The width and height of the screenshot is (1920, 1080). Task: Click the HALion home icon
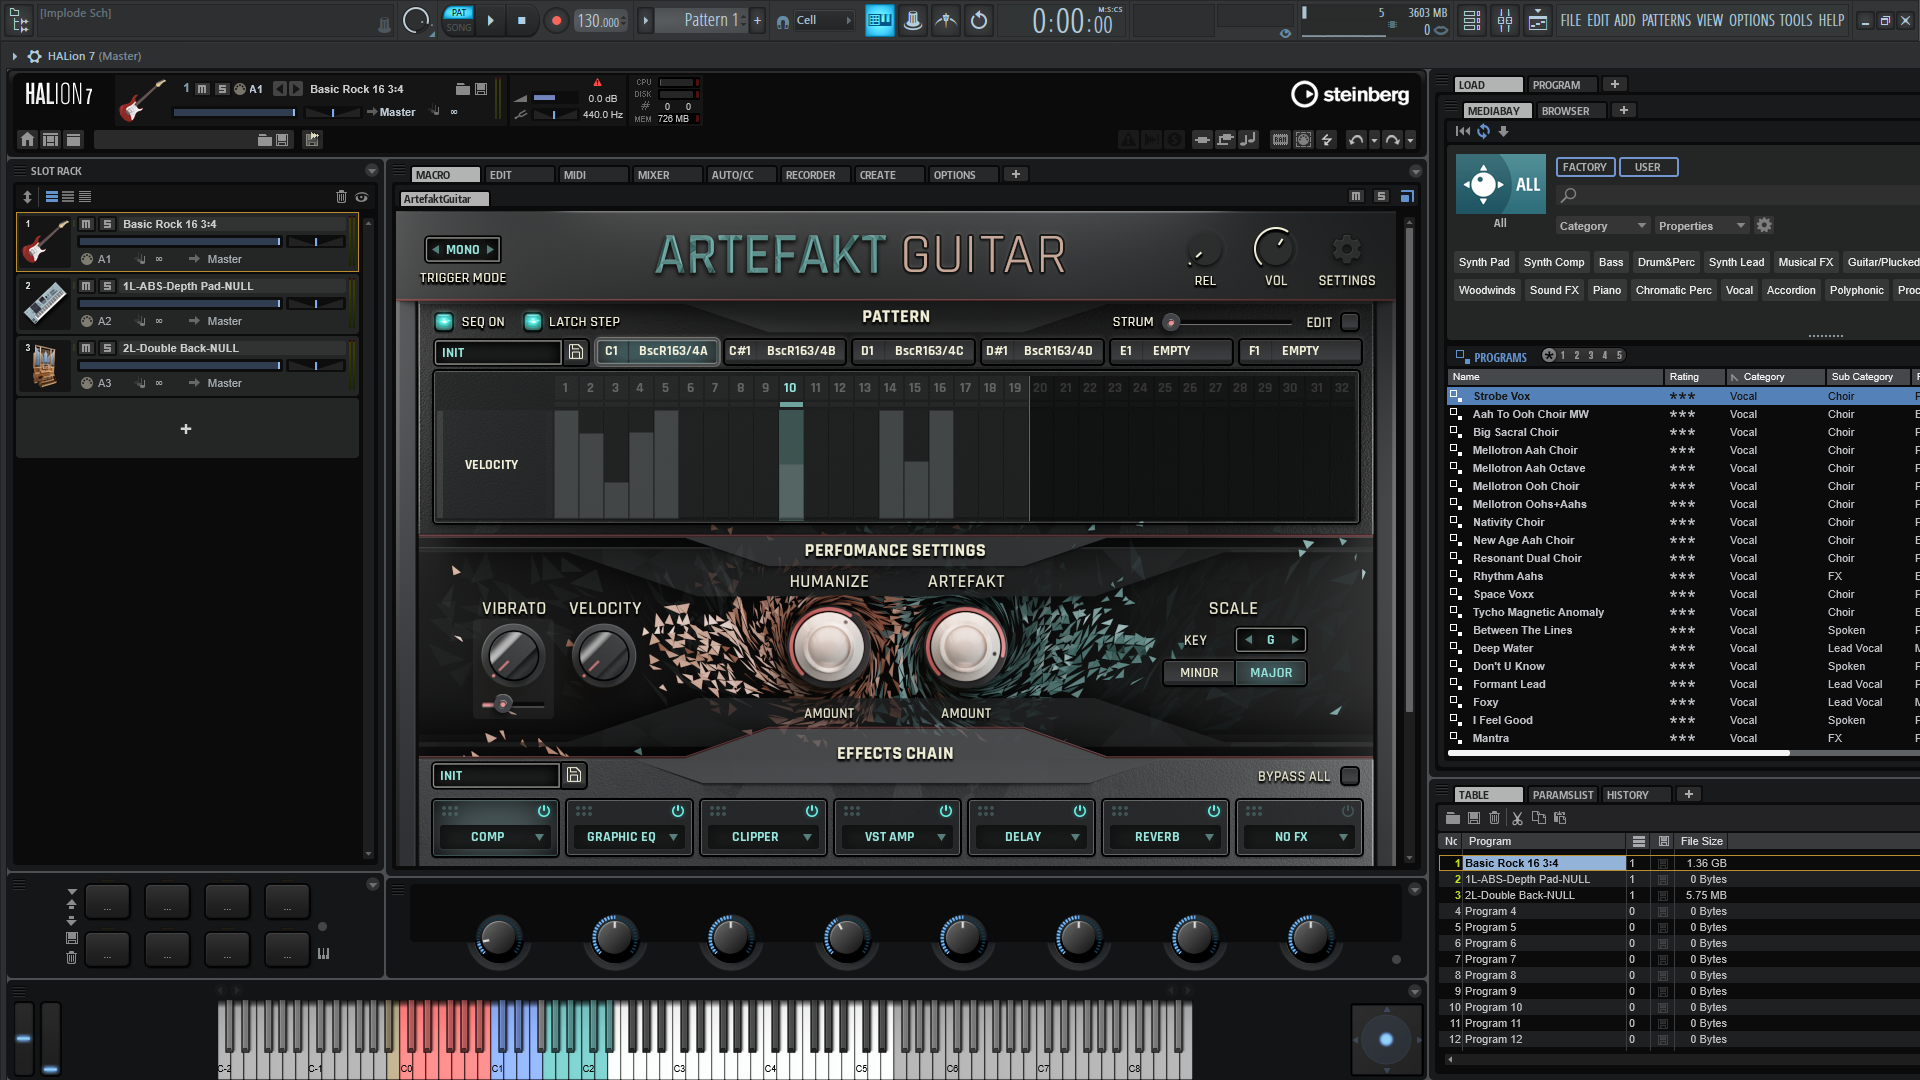tap(27, 140)
